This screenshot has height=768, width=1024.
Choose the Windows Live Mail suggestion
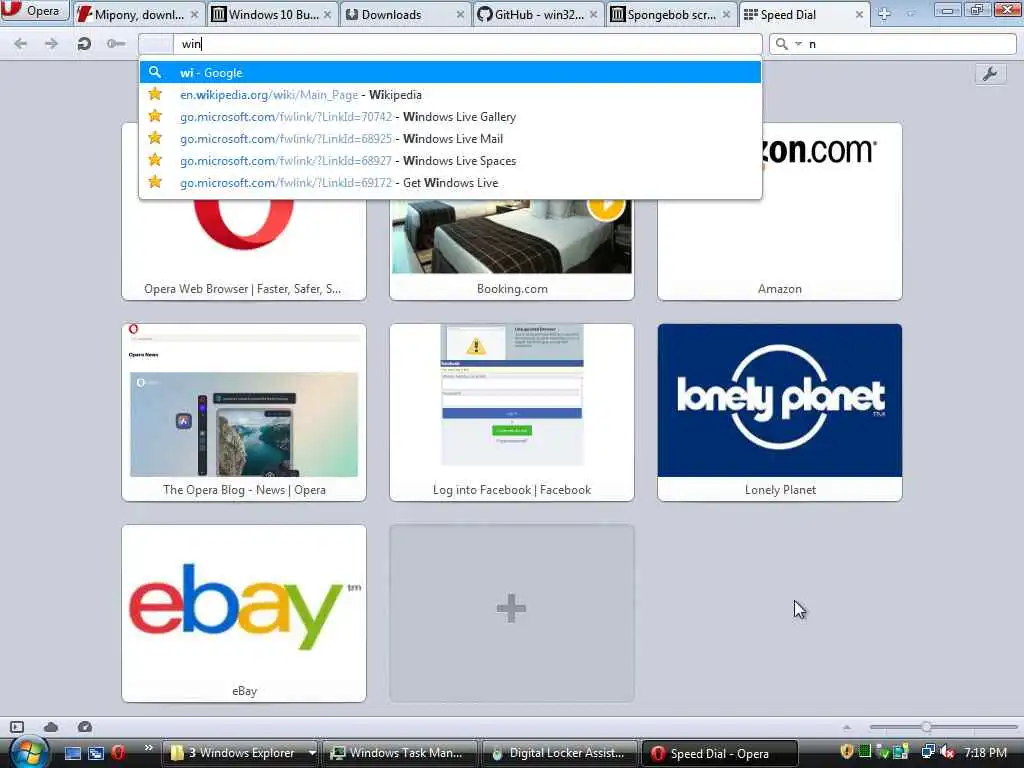click(x=450, y=138)
